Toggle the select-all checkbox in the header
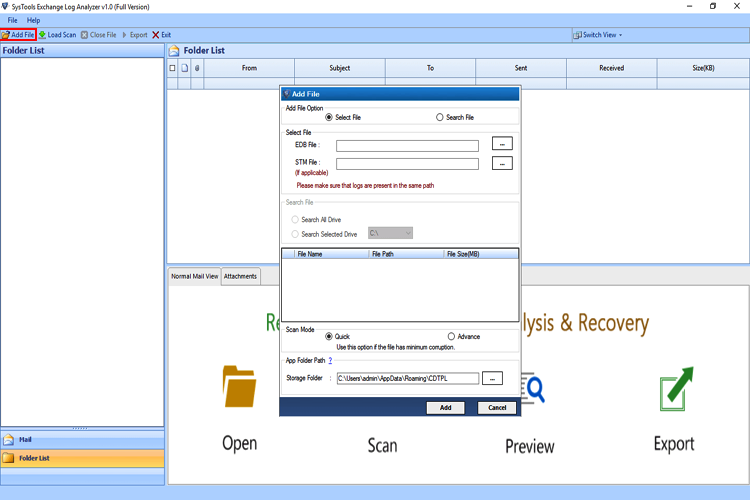This screenshot has width=750, height=500. click(172, 68)
